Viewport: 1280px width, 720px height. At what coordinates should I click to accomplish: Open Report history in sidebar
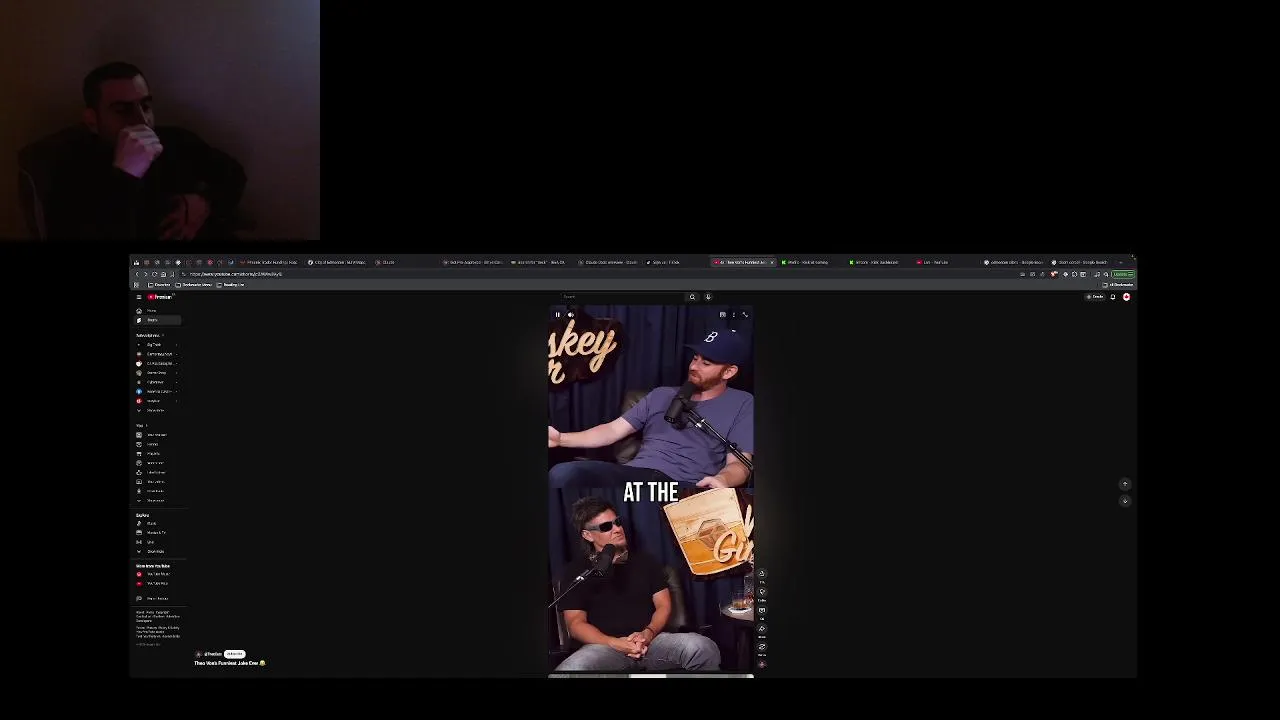[157, 598]
